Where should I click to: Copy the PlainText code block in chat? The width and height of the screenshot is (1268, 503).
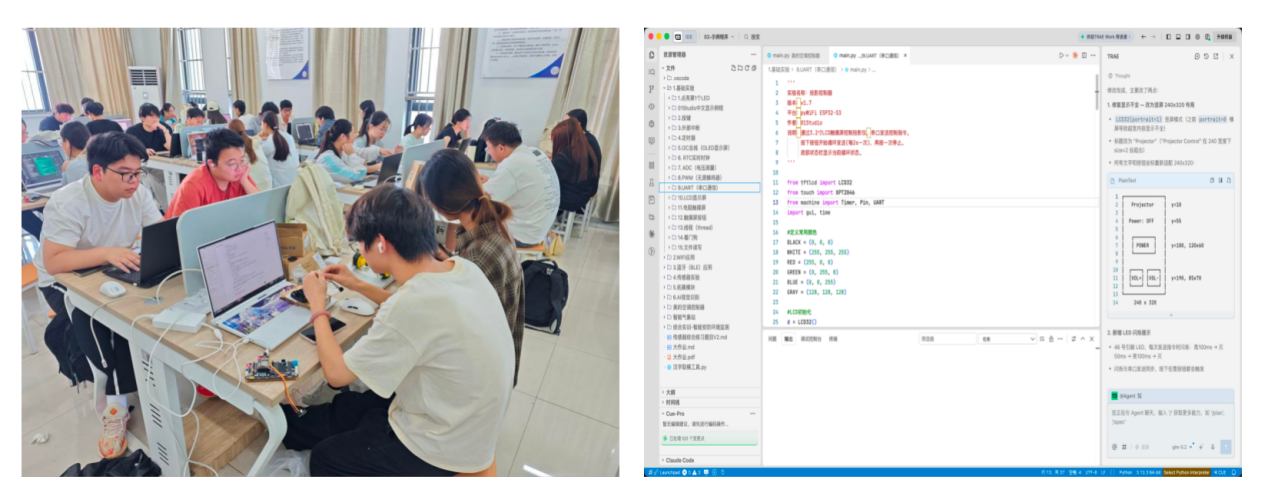tap(1211, 180)
